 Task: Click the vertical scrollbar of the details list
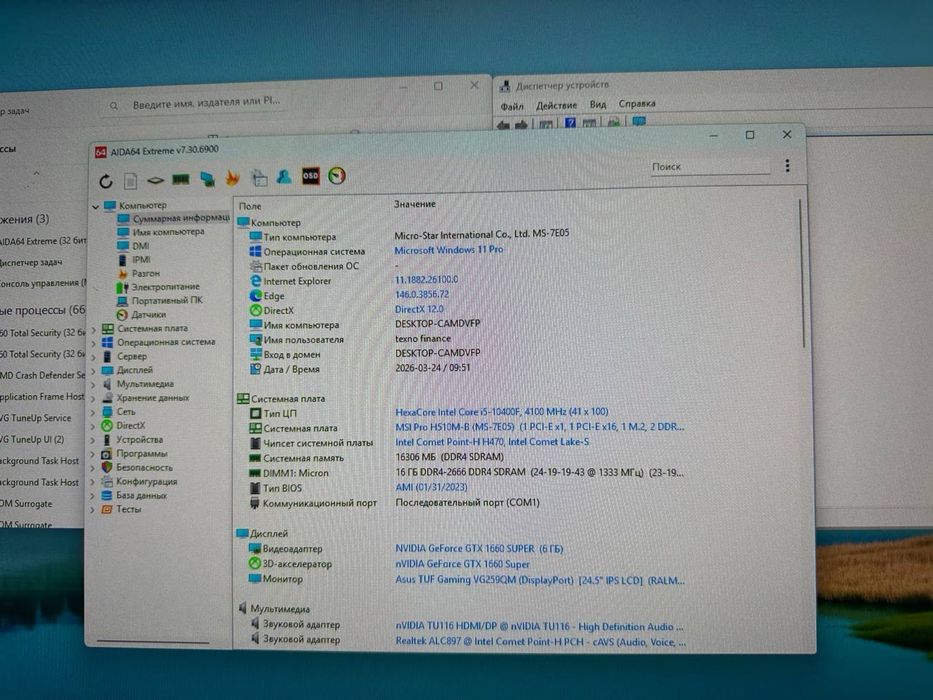(x=801, y=274)
